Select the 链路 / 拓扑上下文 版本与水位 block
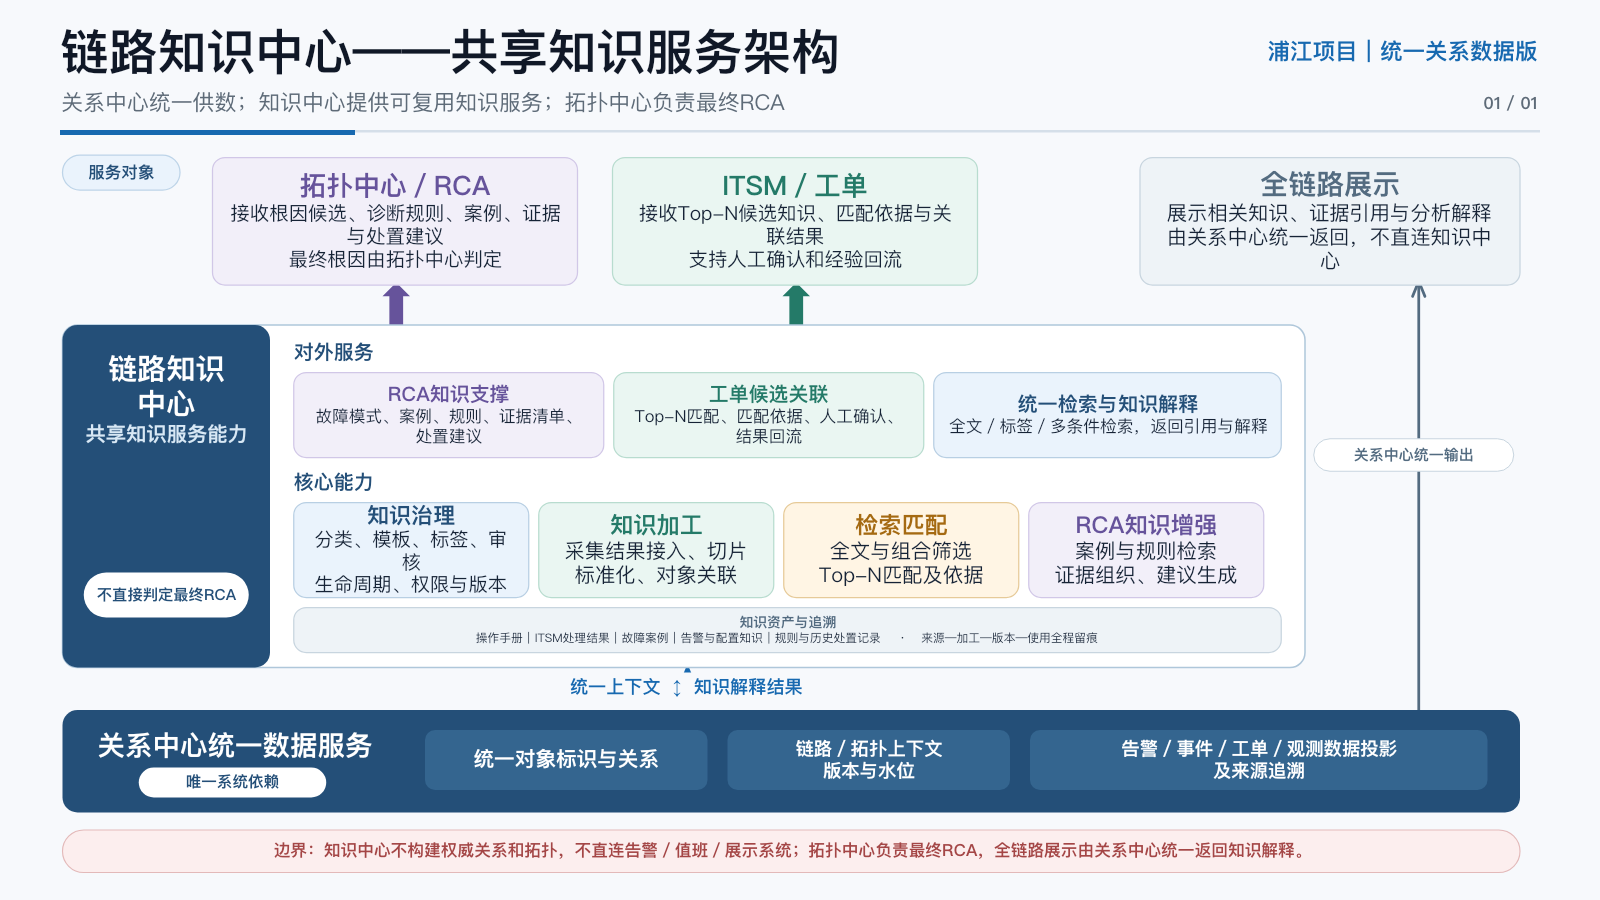1600x900 pixels. coord(868,760)
